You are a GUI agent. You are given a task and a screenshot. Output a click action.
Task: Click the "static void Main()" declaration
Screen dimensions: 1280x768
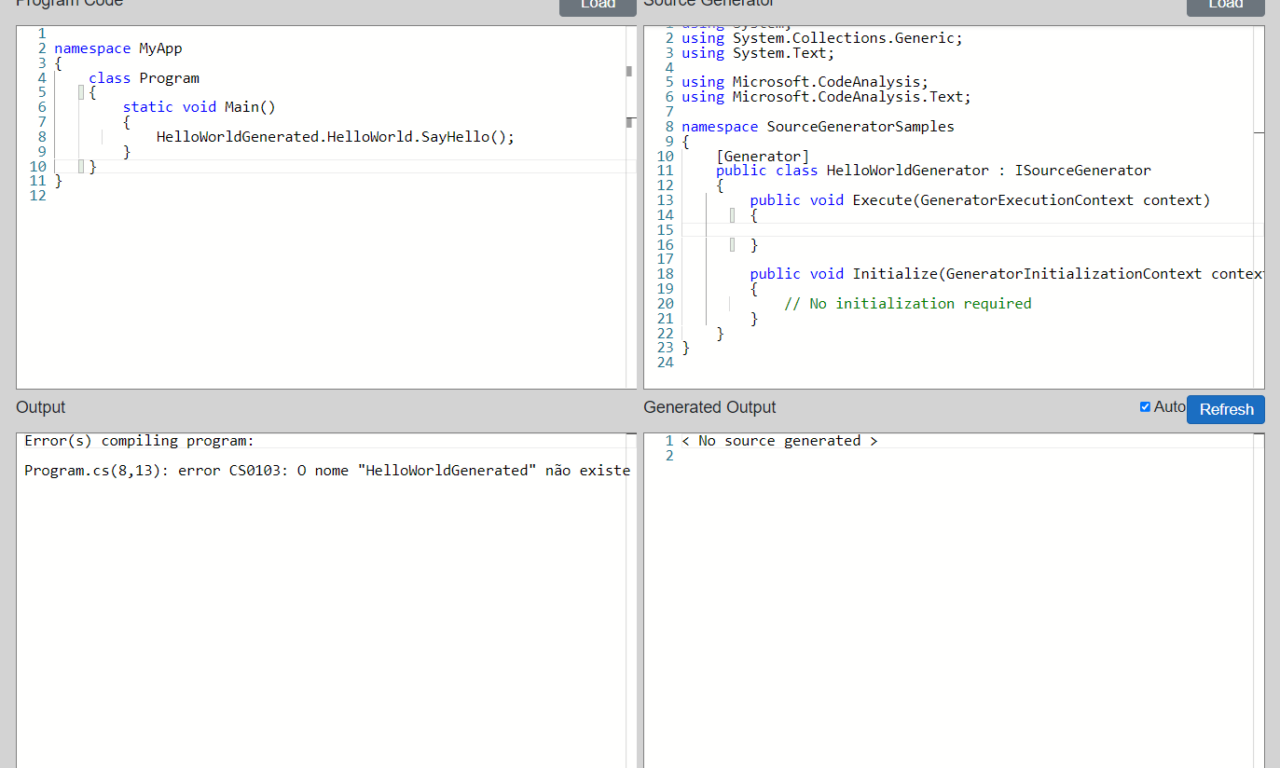pos(199,107)
